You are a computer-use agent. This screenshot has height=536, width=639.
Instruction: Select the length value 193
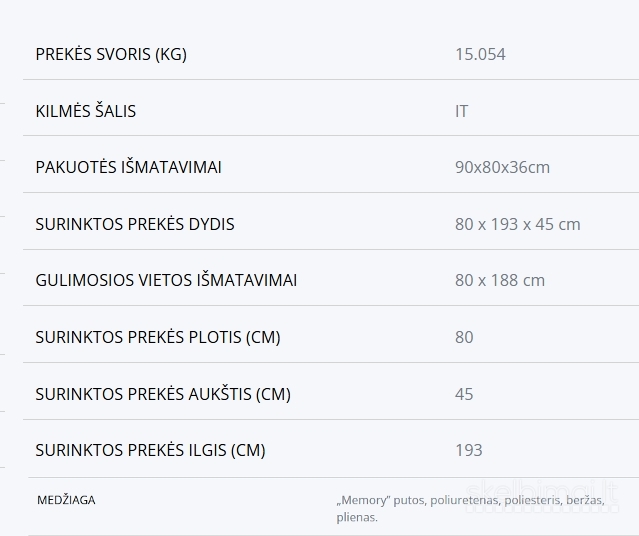pyautogui.click(x=469, y=450)
